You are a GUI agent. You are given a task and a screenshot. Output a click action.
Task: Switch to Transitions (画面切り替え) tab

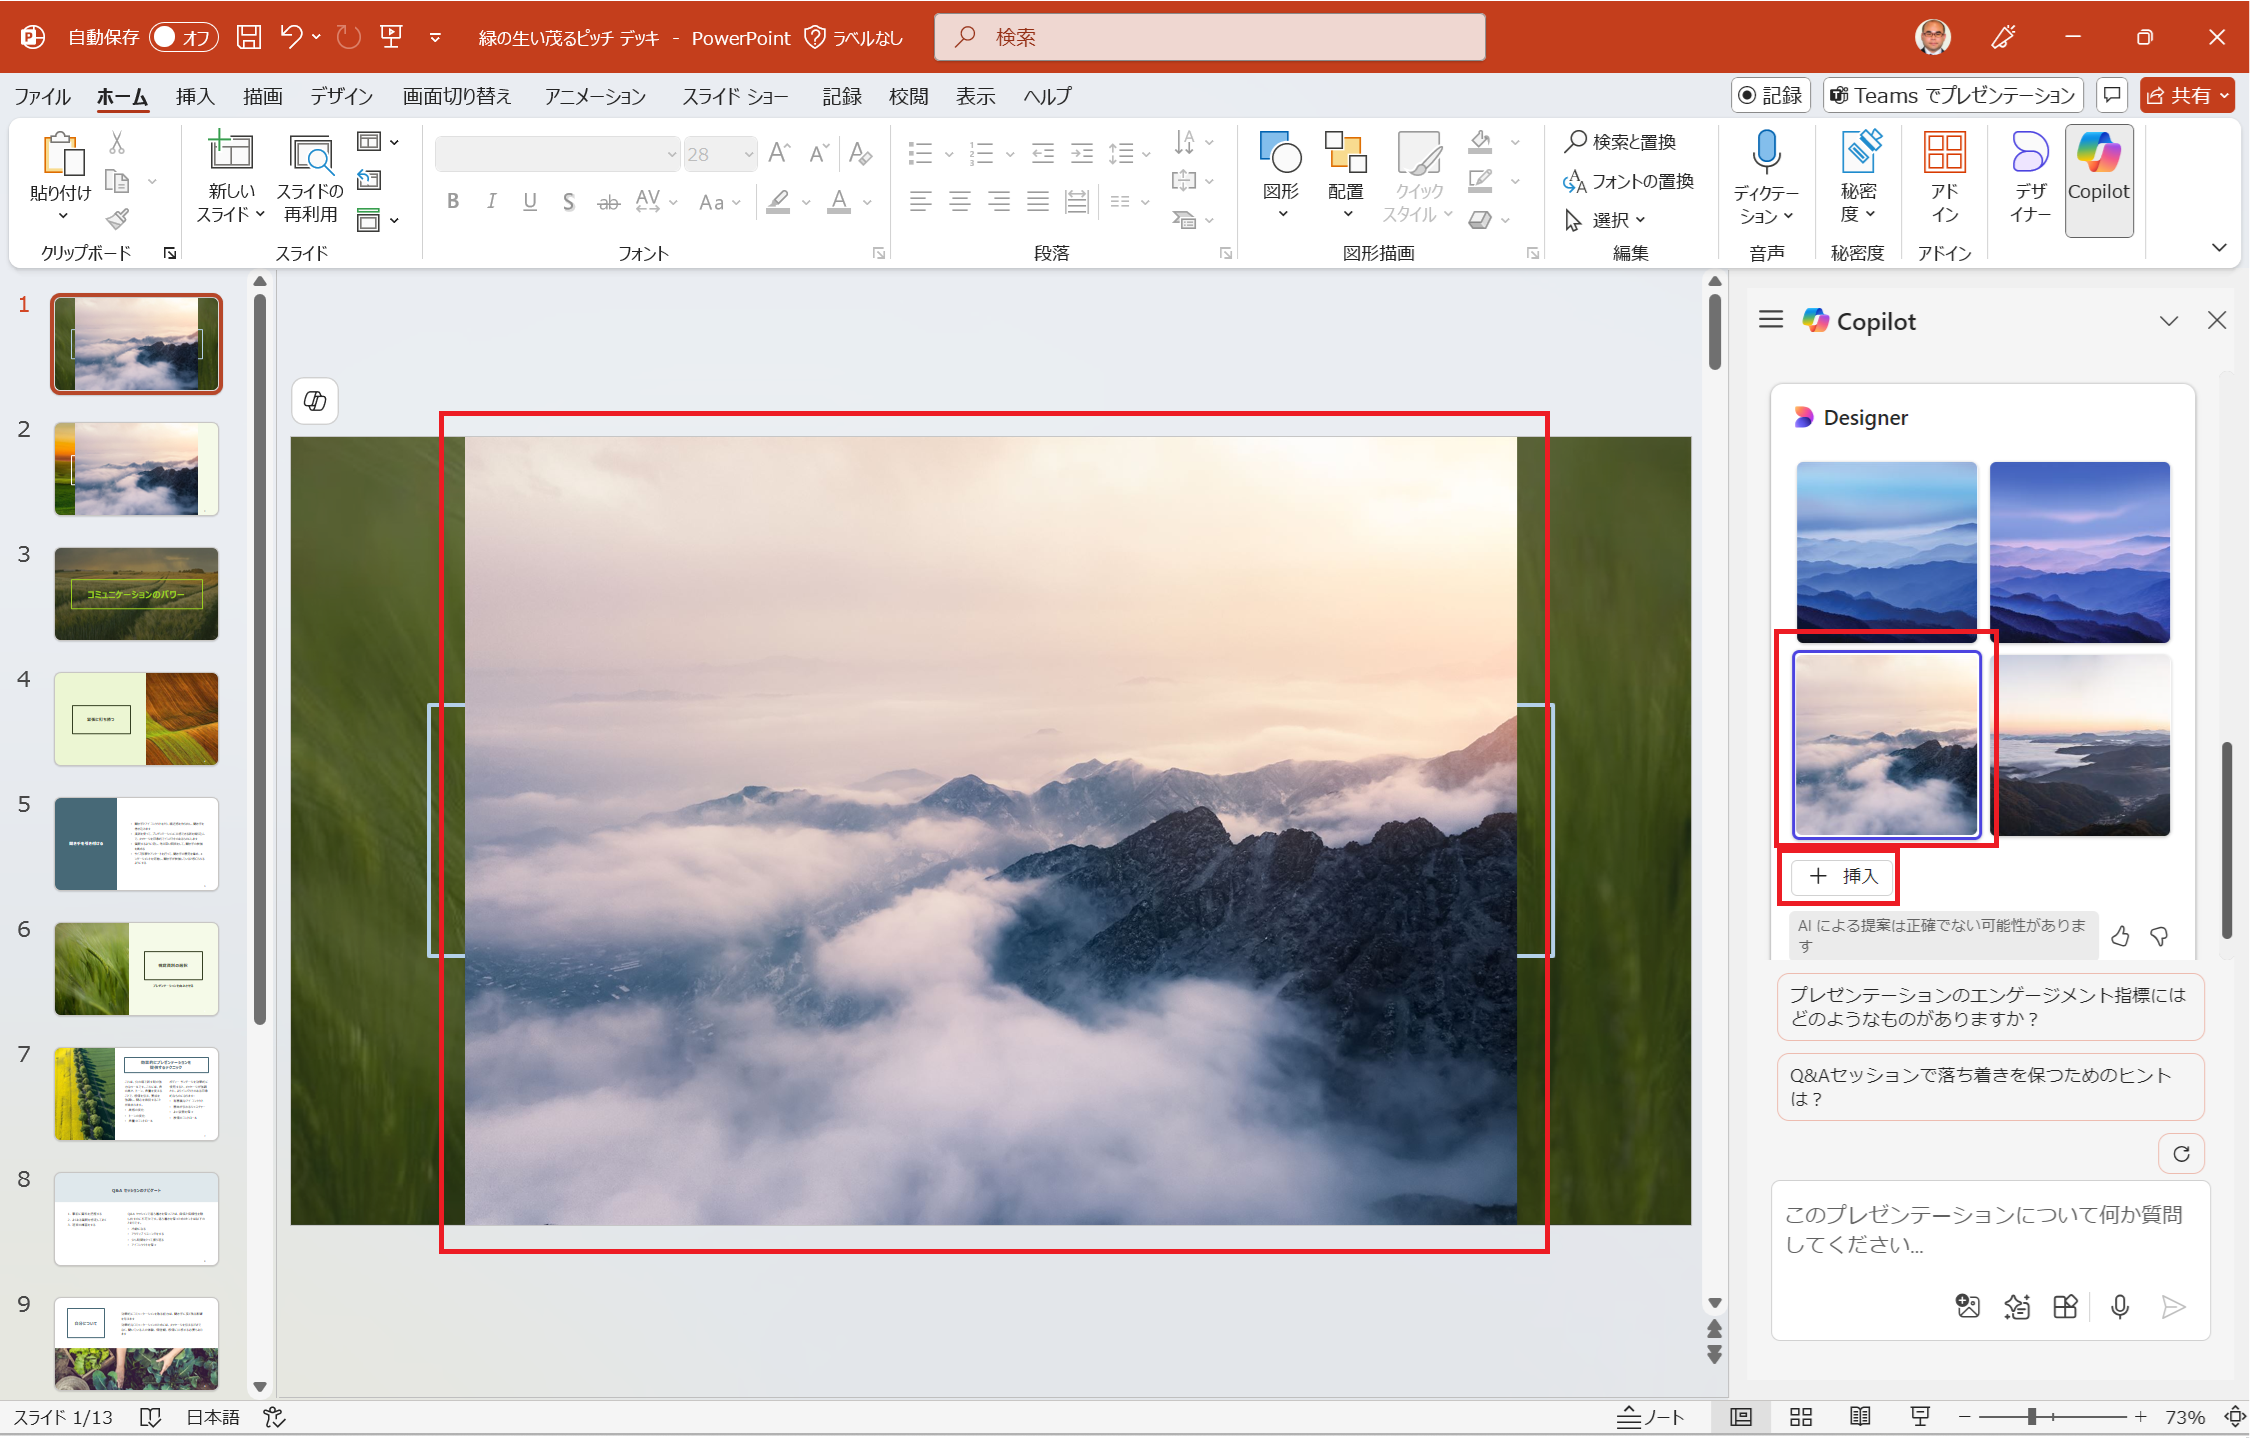457,96
